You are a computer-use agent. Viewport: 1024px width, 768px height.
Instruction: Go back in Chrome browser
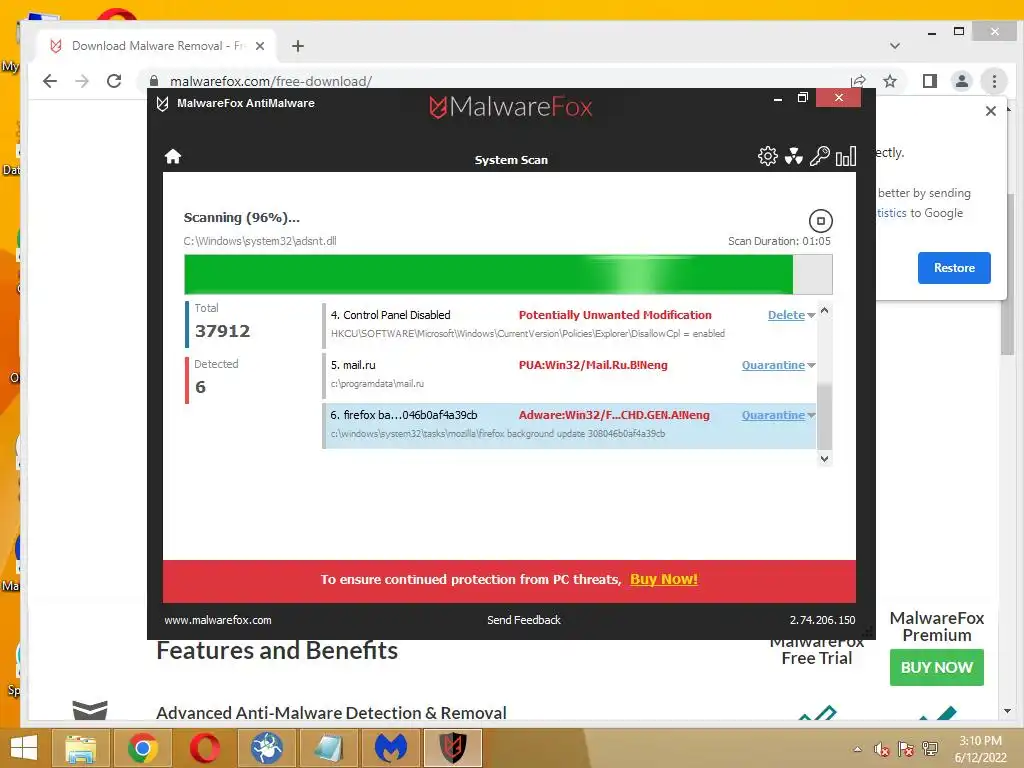pyautogui.click(x=50, y=81)
